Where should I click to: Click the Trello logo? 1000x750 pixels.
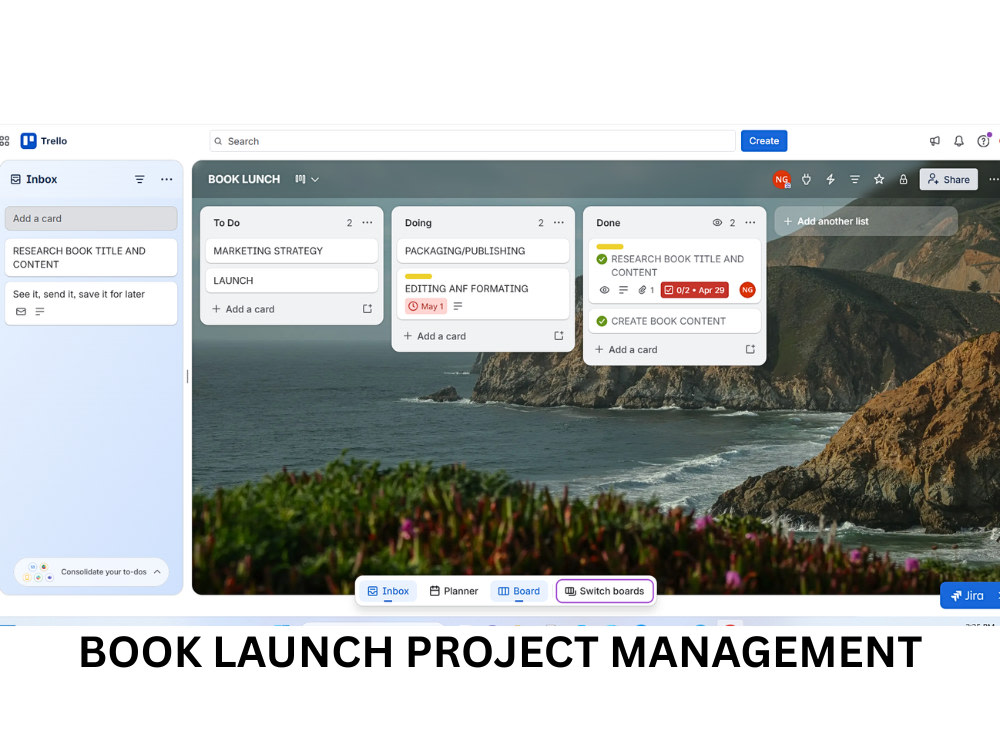coord(44,141)
